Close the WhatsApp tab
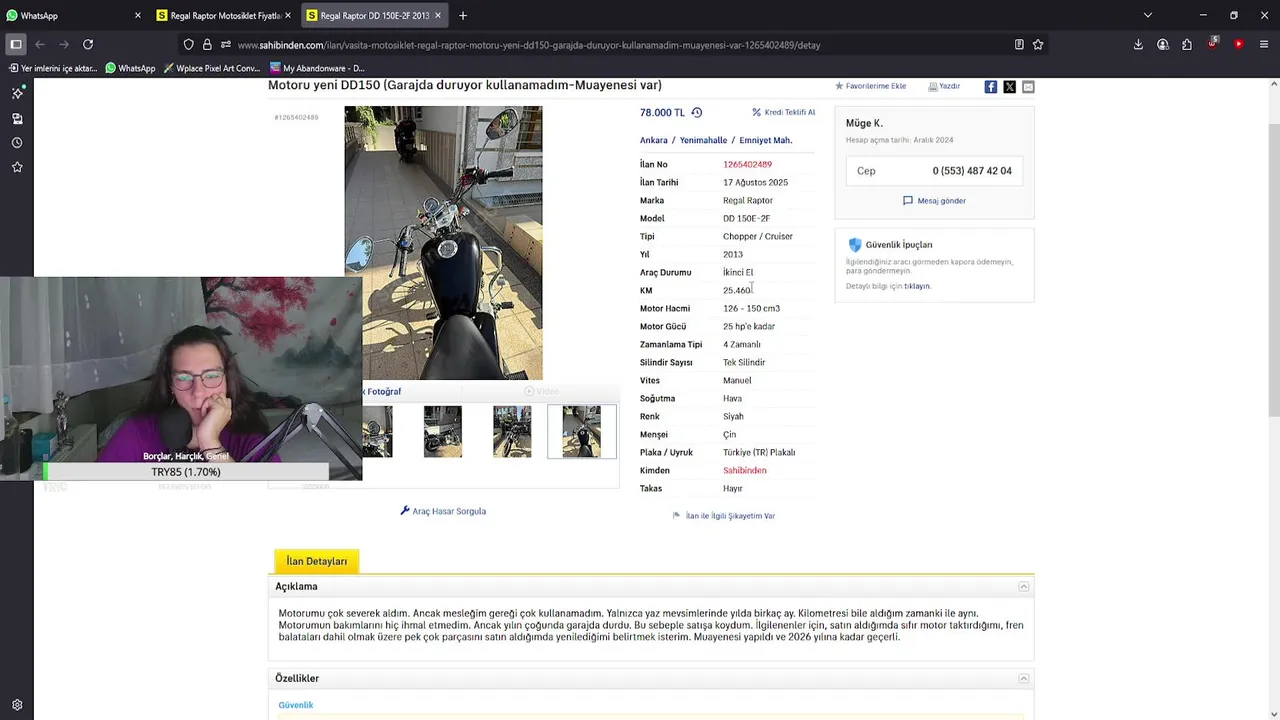The height and width of the screenshot is (720, 1280). point(138,16)
